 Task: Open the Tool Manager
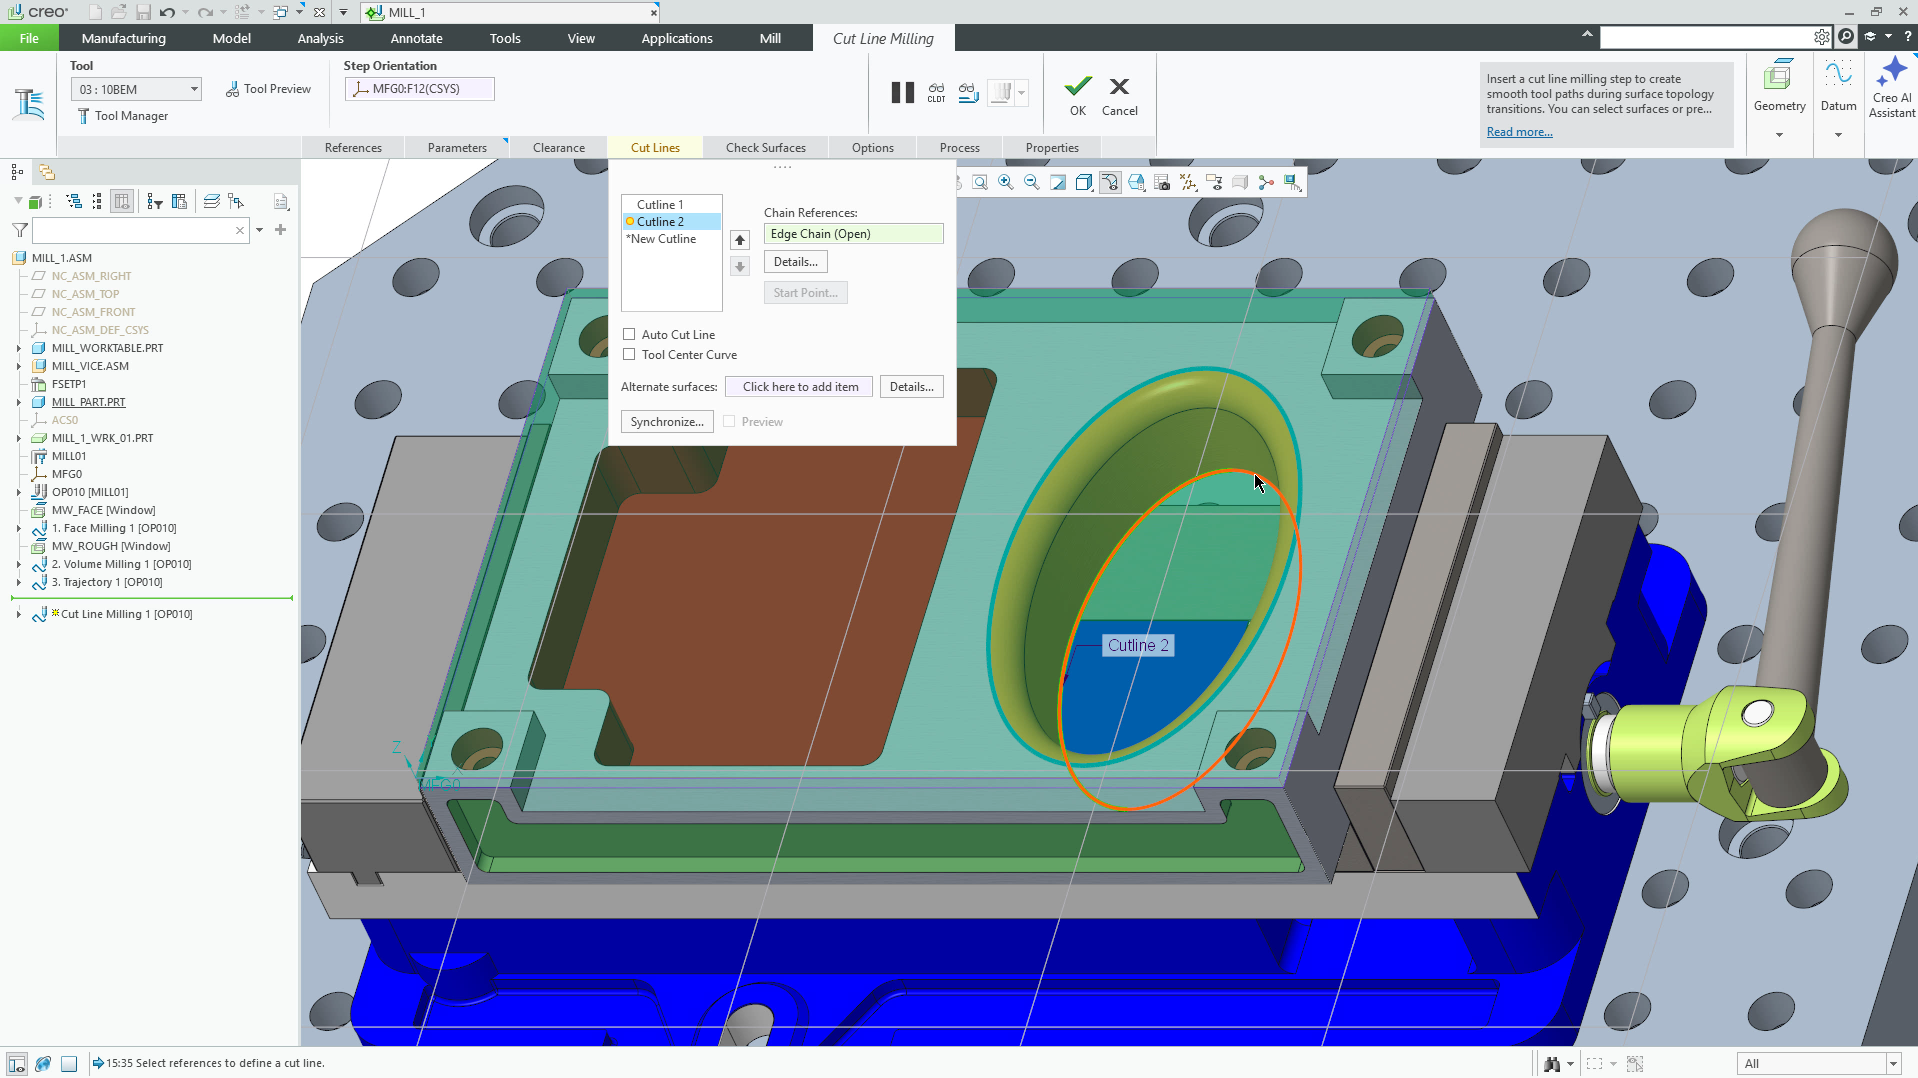[122, 116]
